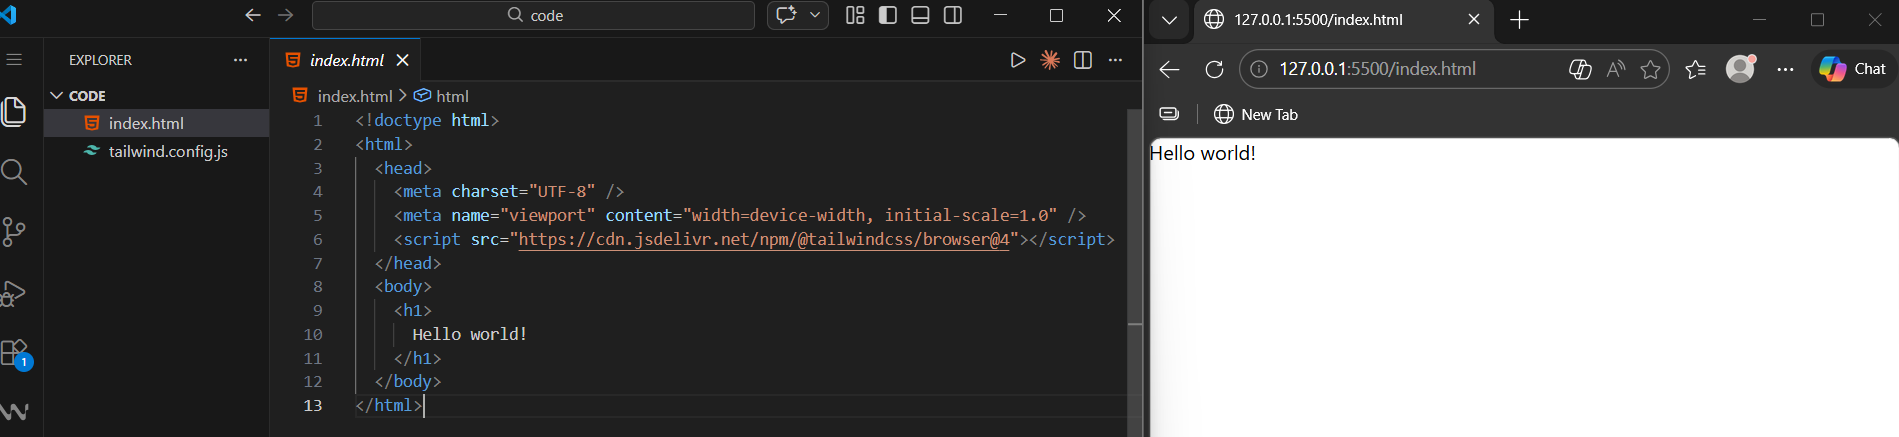Open the New Tab favorites bar shortcut
1899x437 pixels.
[1256, 114]
